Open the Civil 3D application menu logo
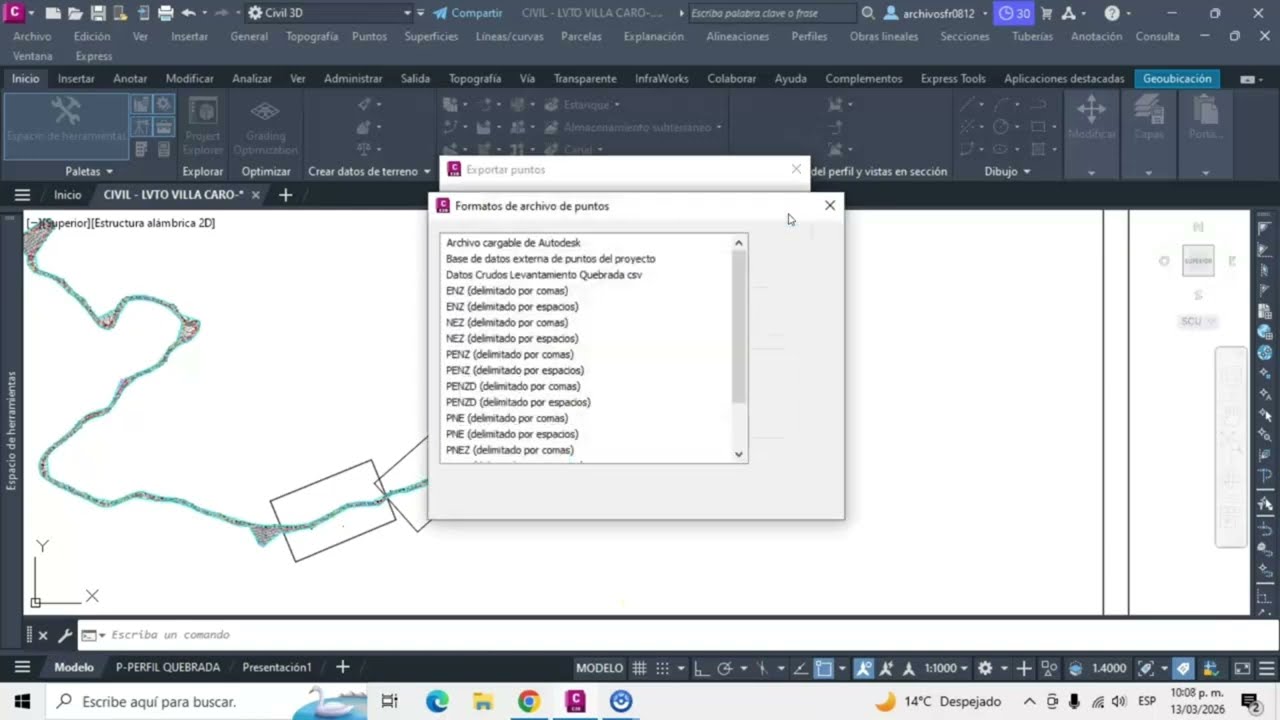 click(x=16, y=13)
